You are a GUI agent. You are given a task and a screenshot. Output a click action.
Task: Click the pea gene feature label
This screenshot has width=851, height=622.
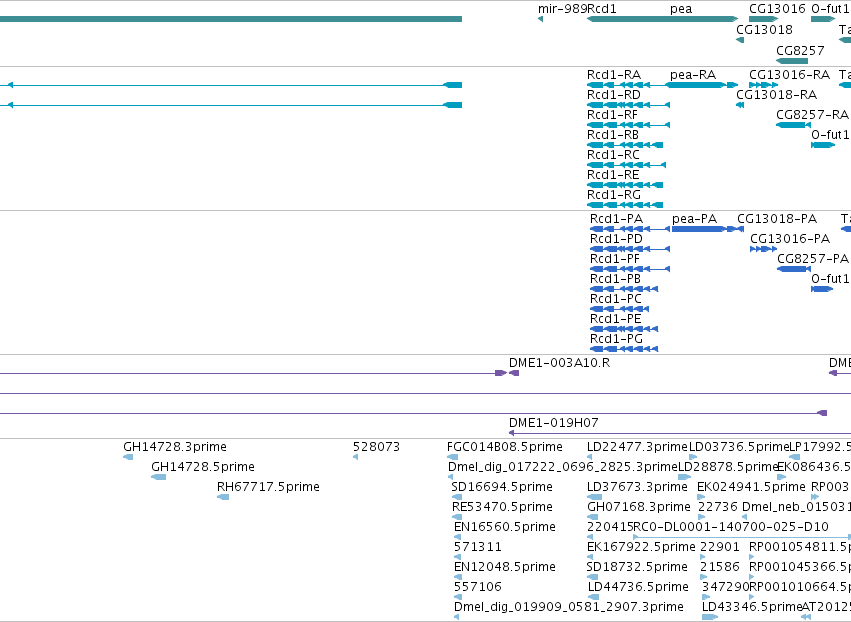[681, 10]
